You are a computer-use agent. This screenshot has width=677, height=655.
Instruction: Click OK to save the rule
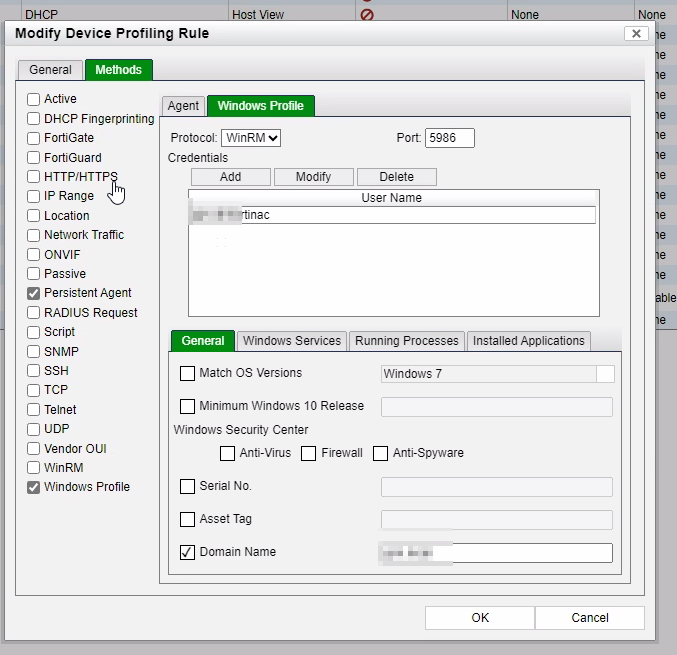pos(480,618)
